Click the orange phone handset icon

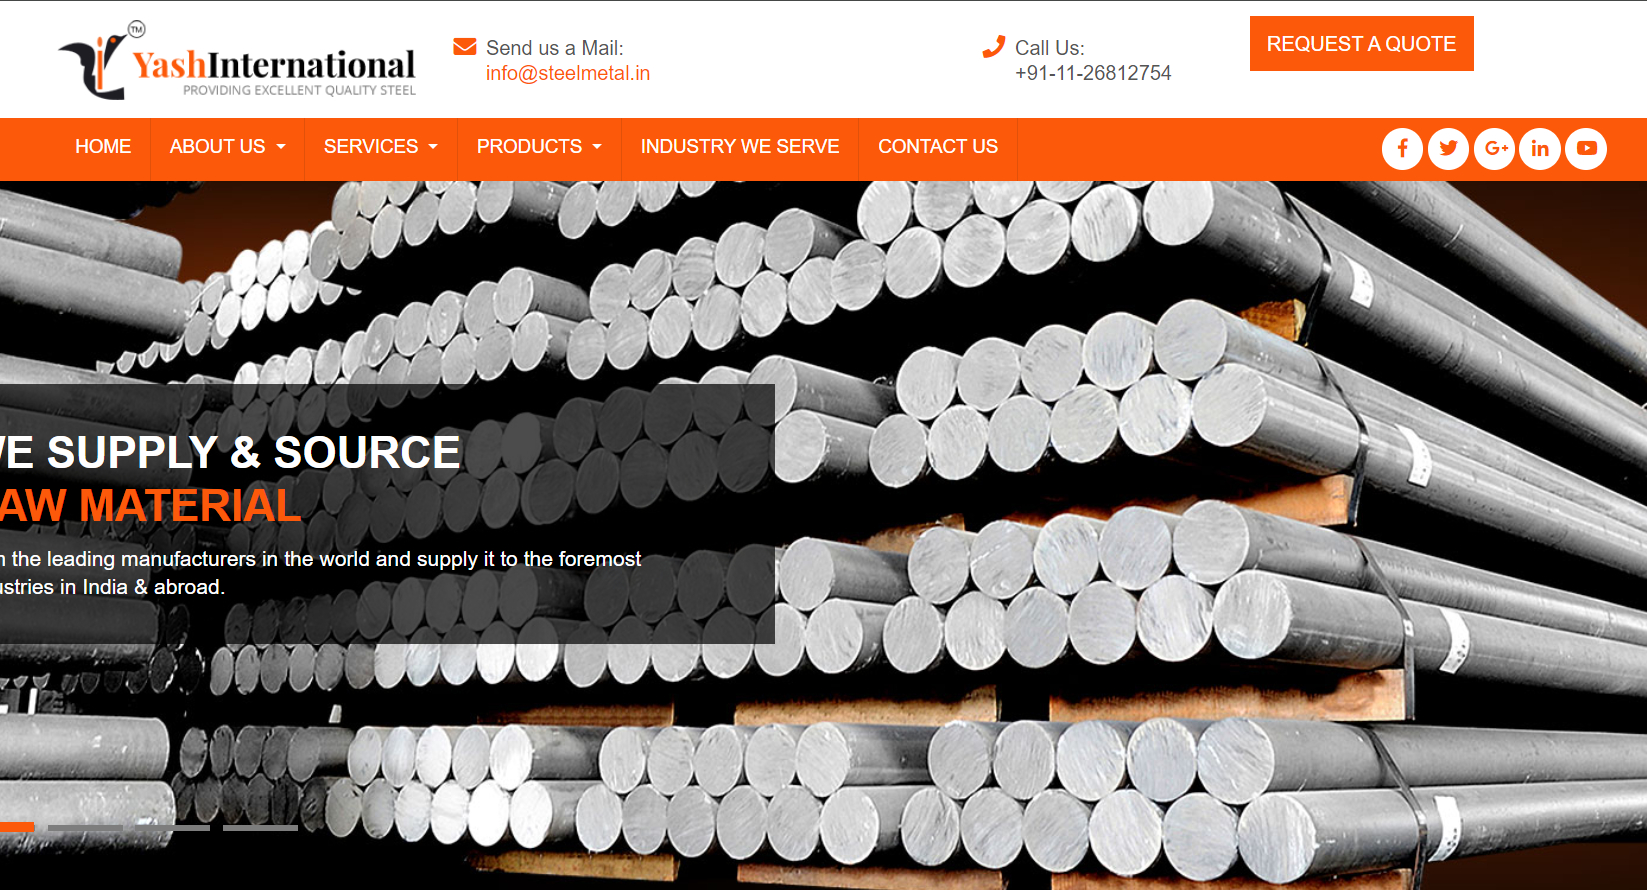pos(993,47)
